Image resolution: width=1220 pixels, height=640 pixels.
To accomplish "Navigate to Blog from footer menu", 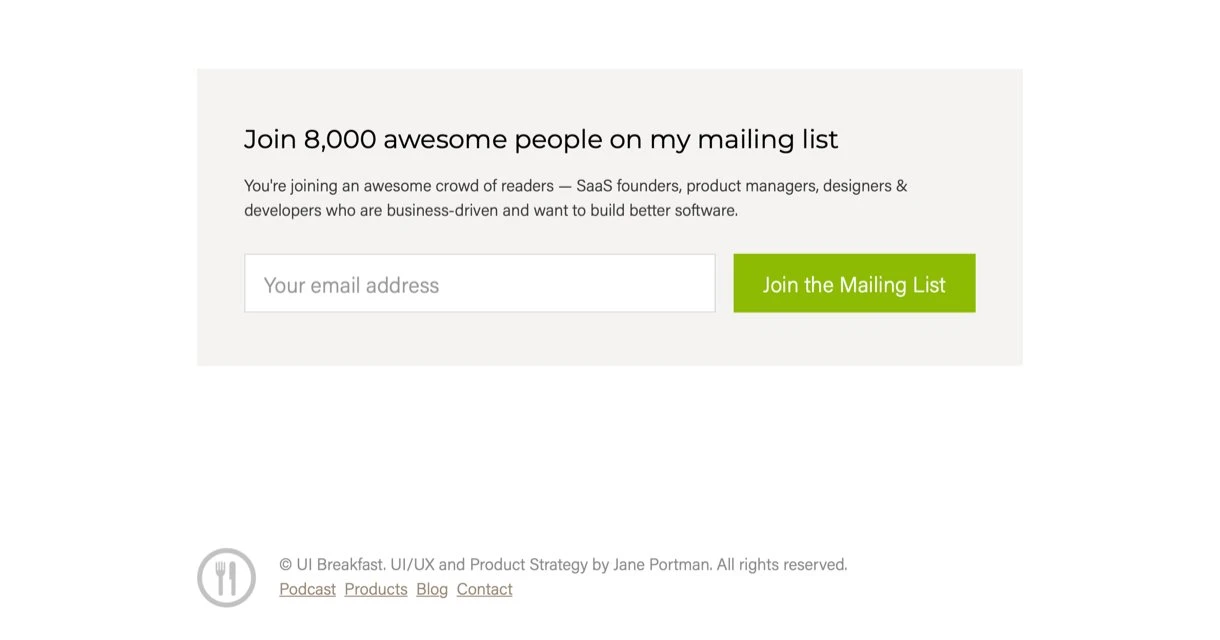I will coord(432,590).
